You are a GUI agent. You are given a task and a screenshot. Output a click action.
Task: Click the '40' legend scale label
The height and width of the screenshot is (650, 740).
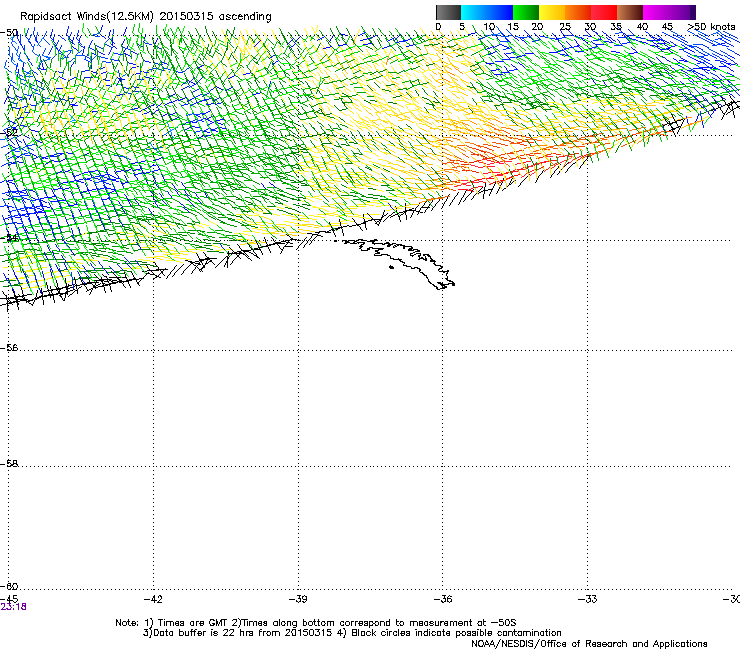642,27
